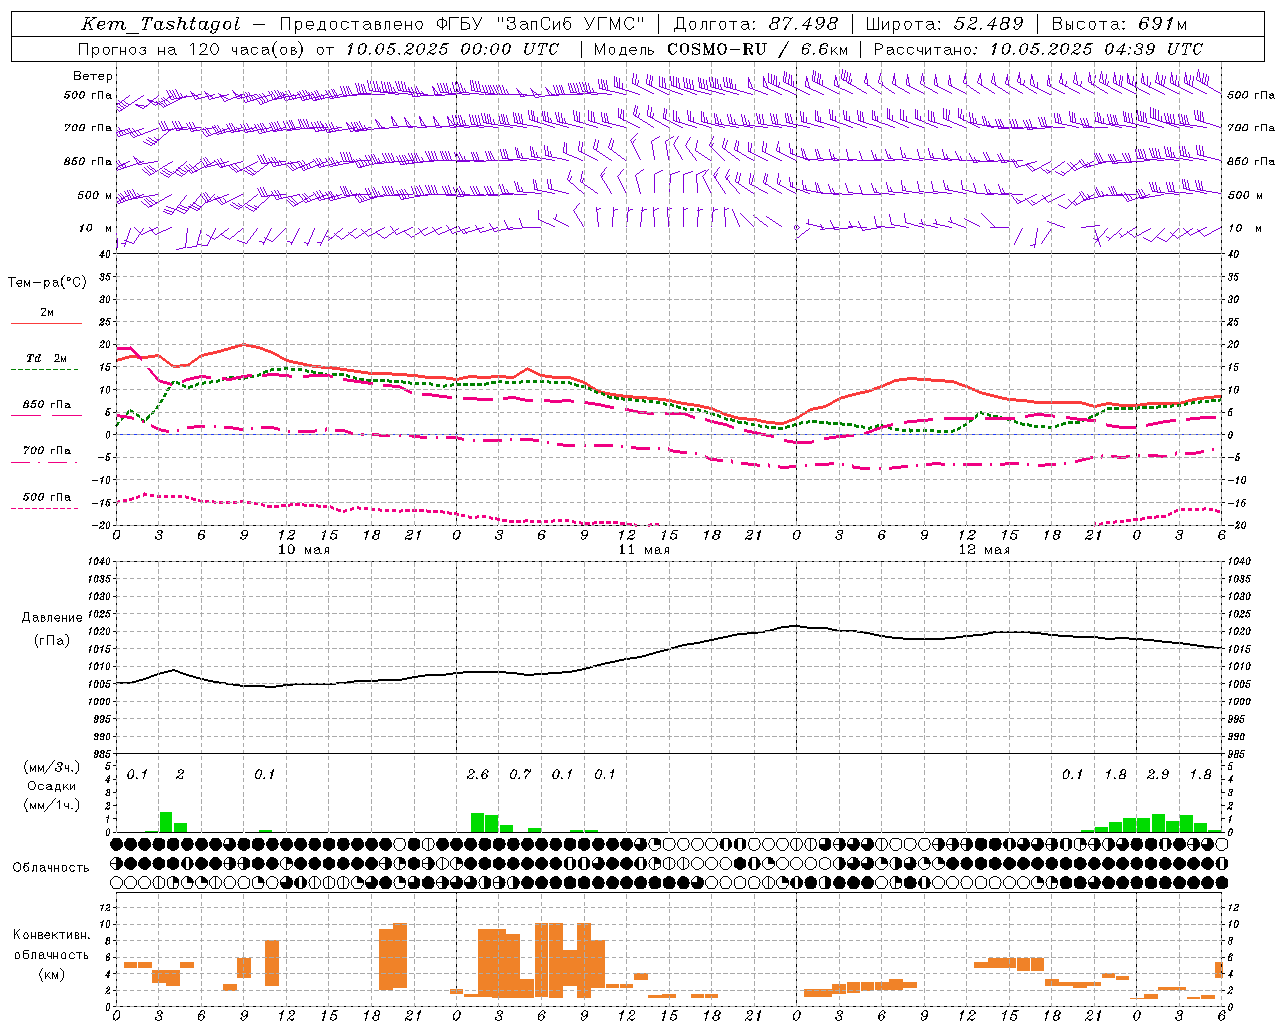Select the Модель COSMO-RU / 6.6км text
The height and width of the screenshot is (1024, 1280).
coord(721,49)
